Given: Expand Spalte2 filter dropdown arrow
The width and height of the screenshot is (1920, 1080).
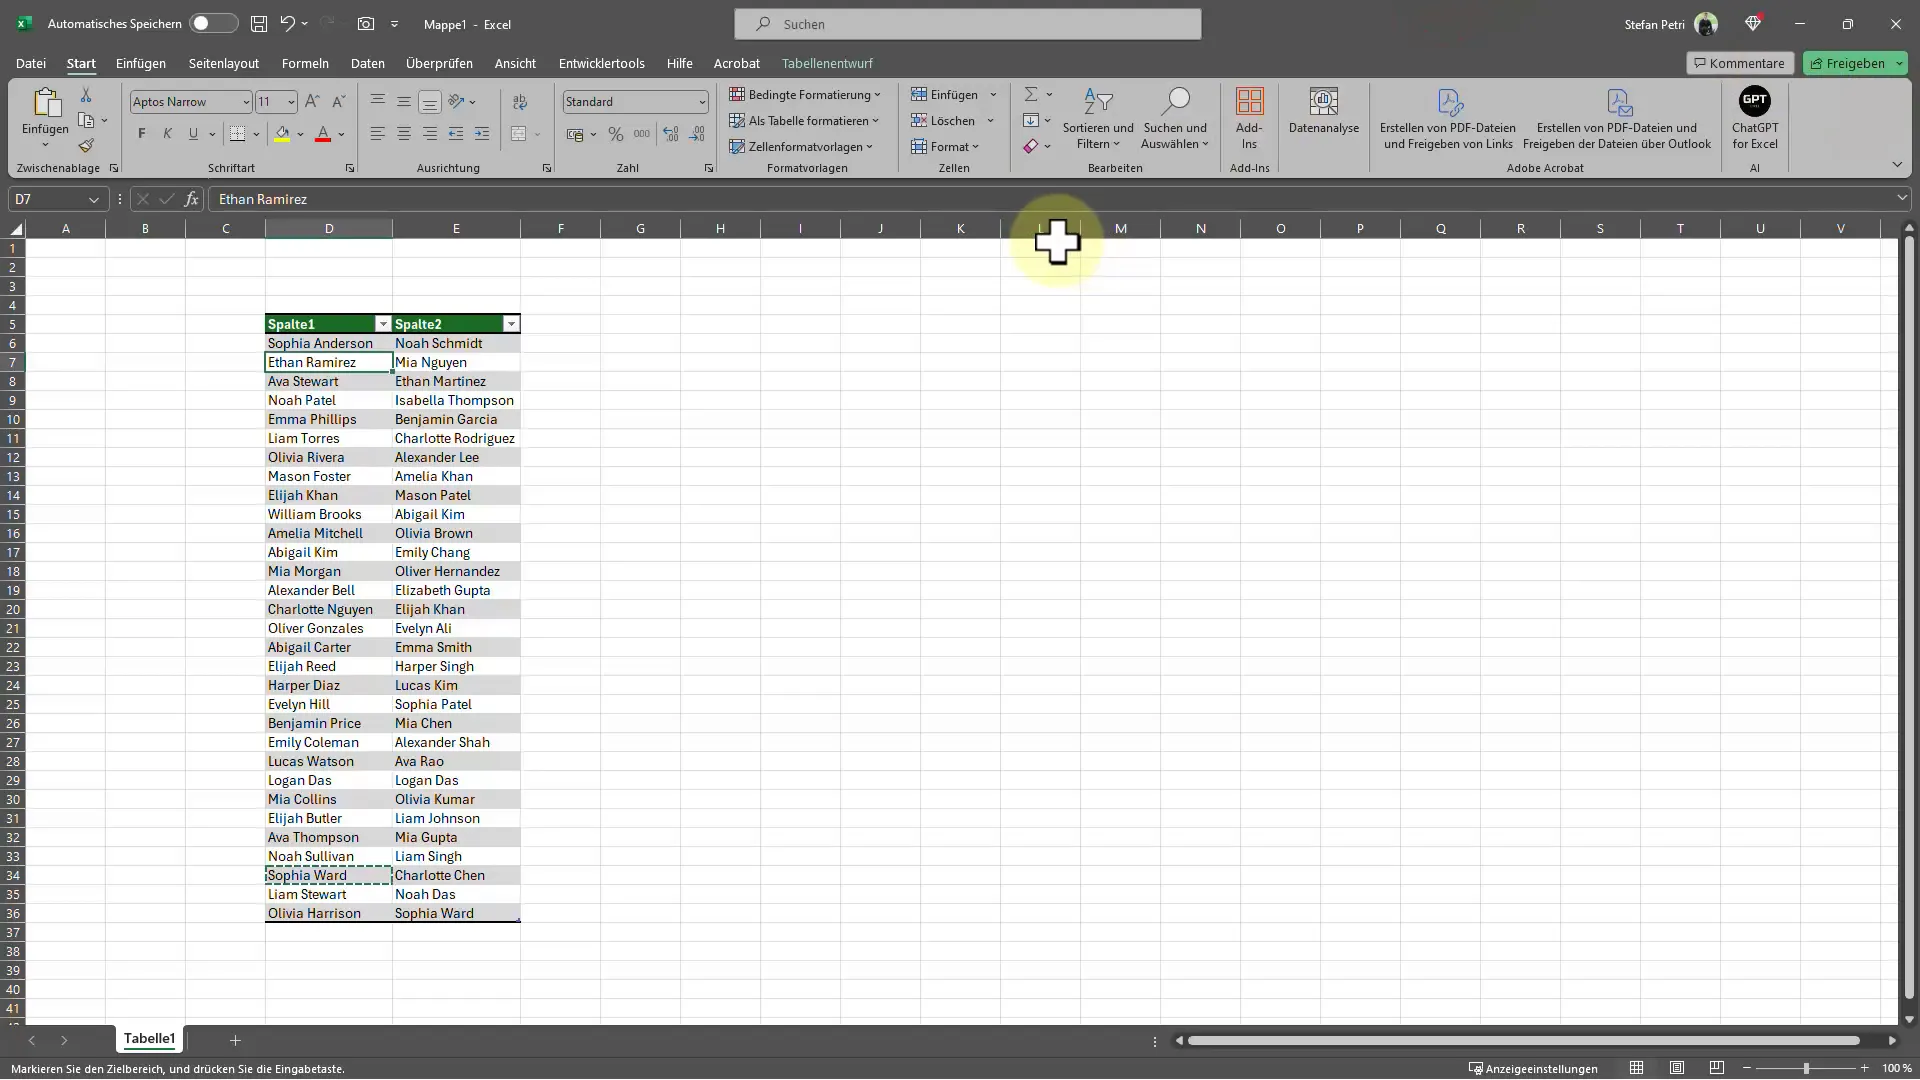Looking at the screenshot, I should (510, 323).
